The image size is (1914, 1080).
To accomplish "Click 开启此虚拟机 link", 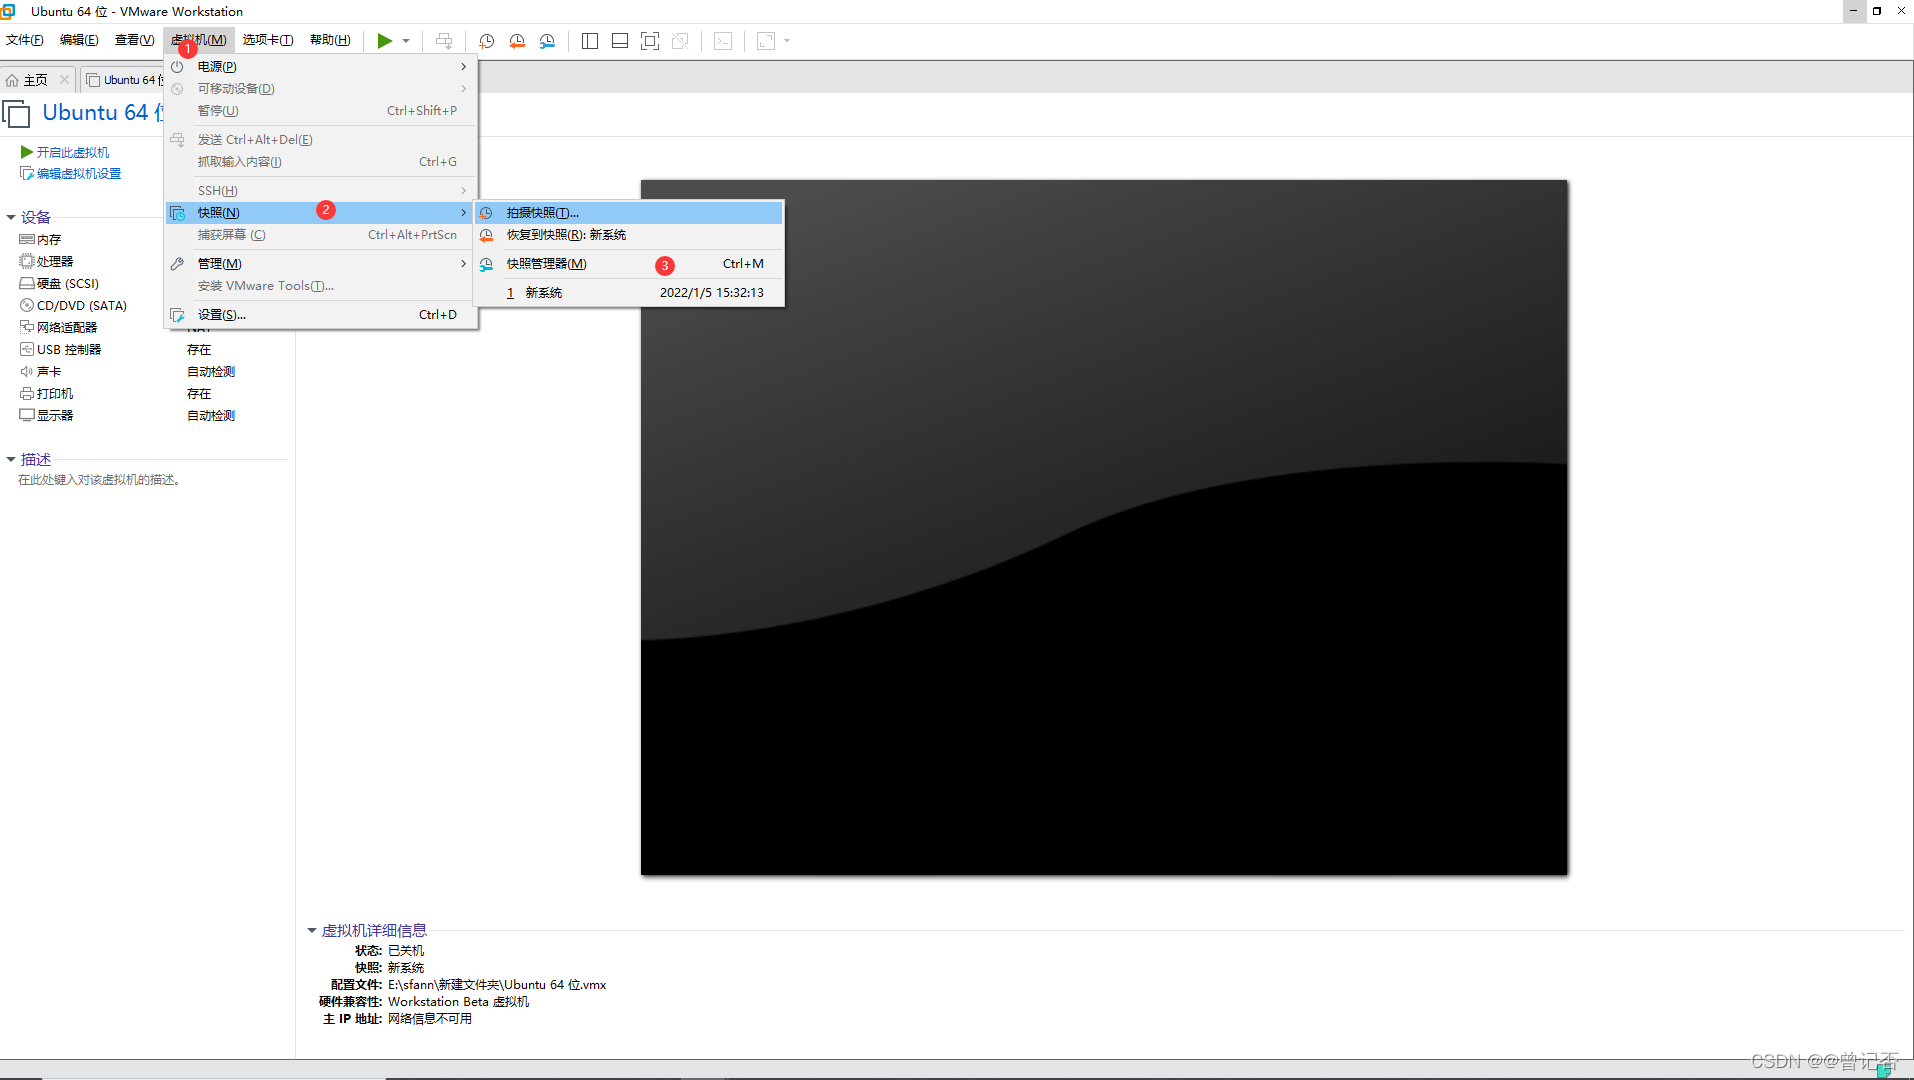I will click(72, 152).
